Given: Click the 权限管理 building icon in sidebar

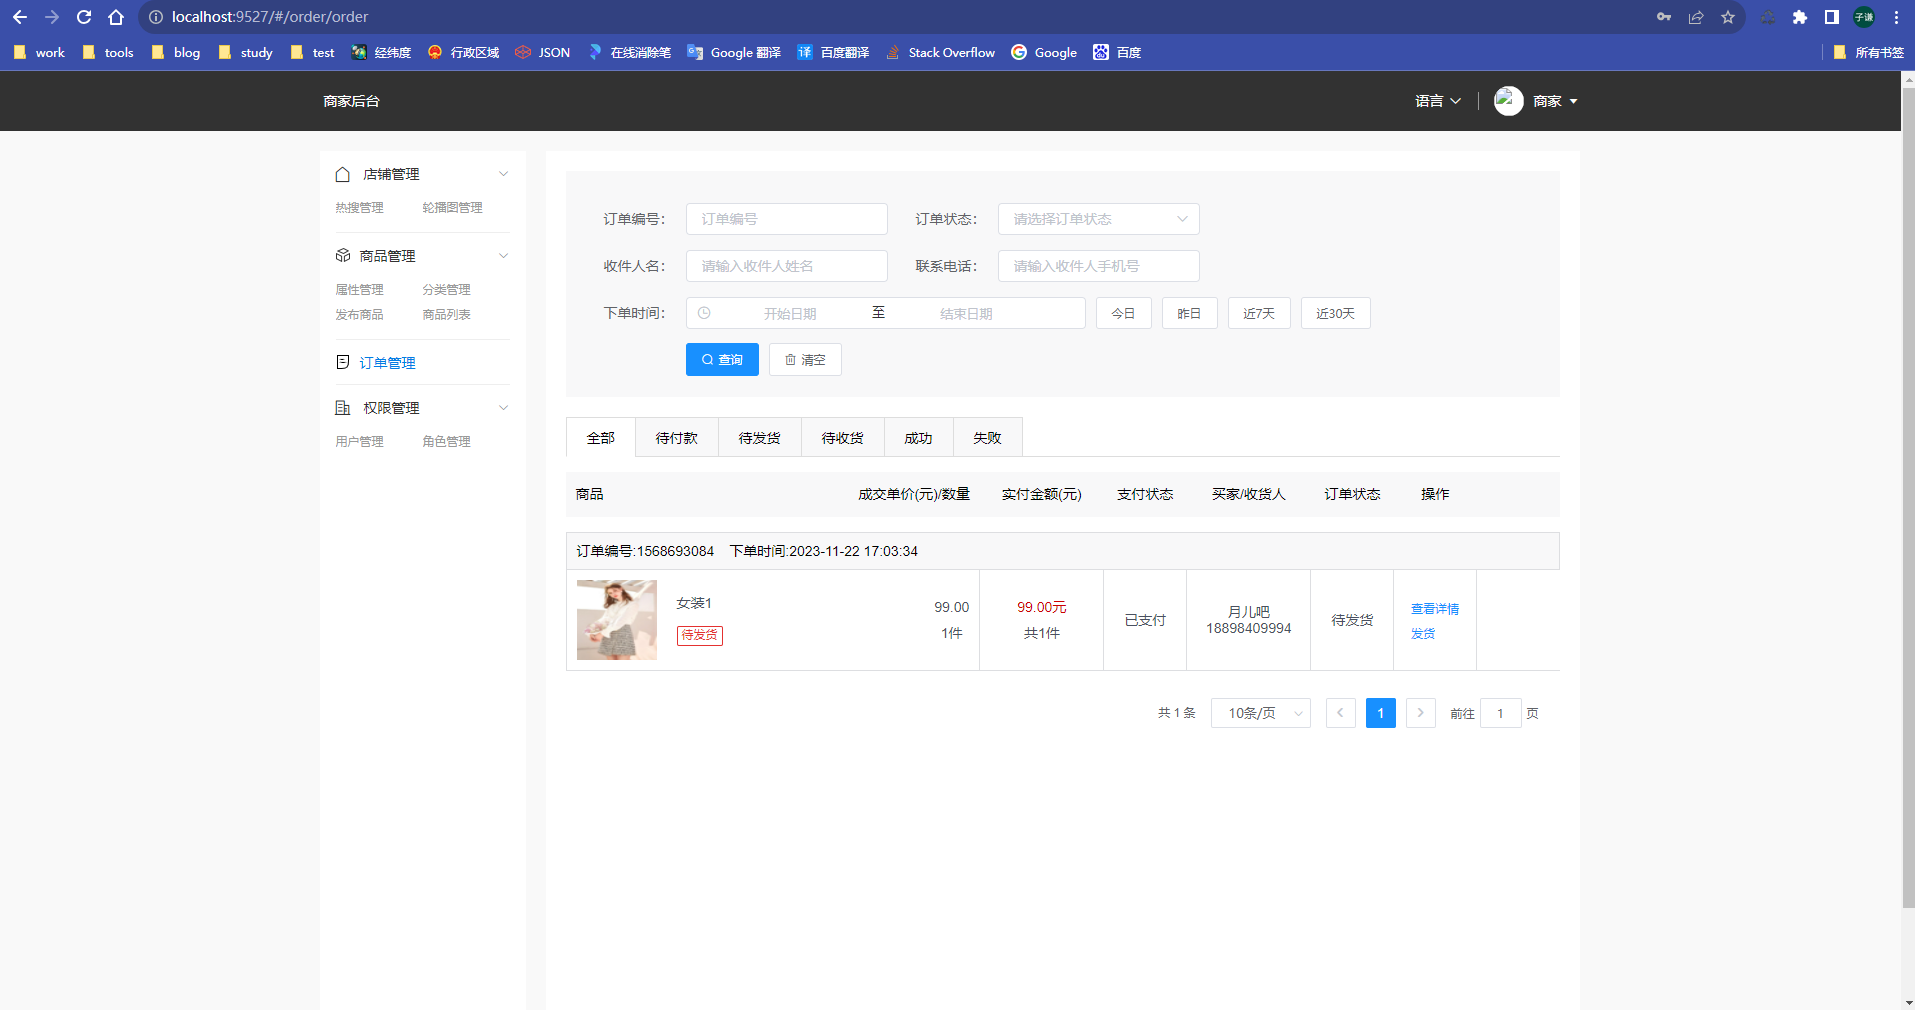Looking at the screenshot, I should [343, 407].
